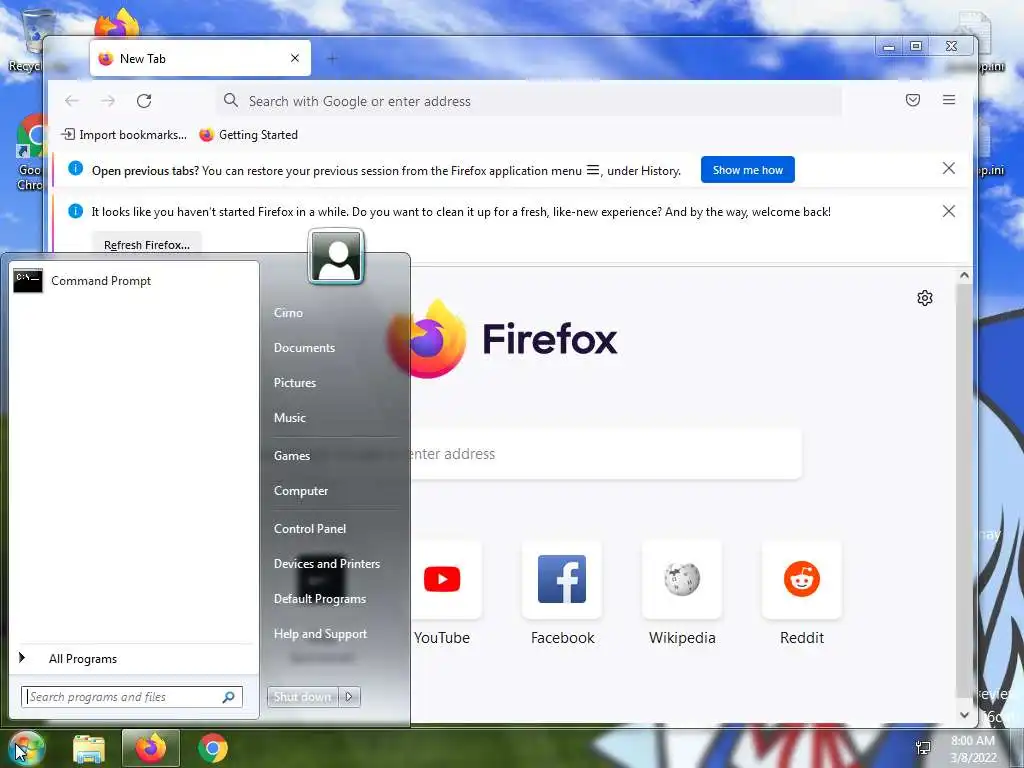Image resolution: width=1024 pixels, height=768 pixels.
Task: Click the user account picture
Action: [336, 256]
